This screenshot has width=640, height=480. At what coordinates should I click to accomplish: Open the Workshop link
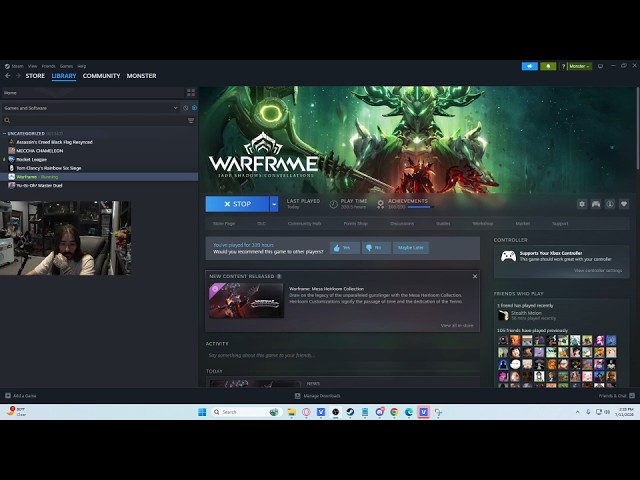[483, 224]
